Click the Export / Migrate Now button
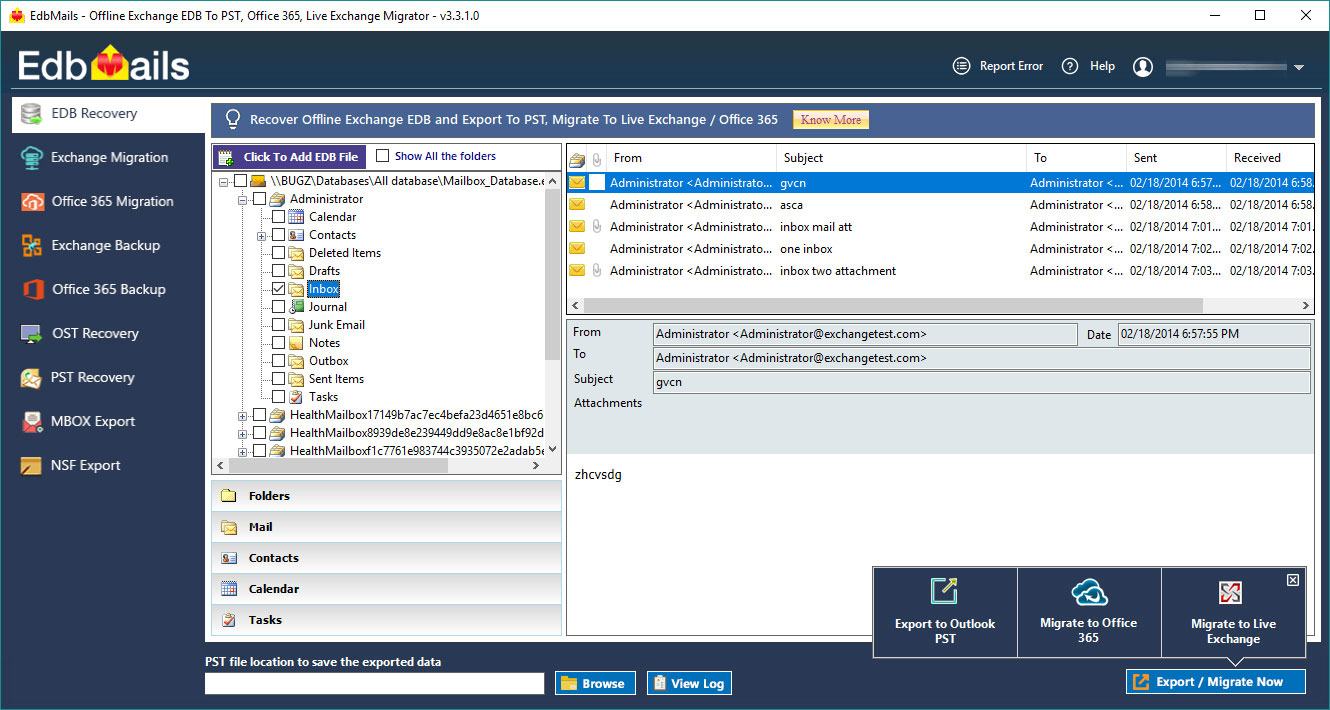 (1216, 682)
